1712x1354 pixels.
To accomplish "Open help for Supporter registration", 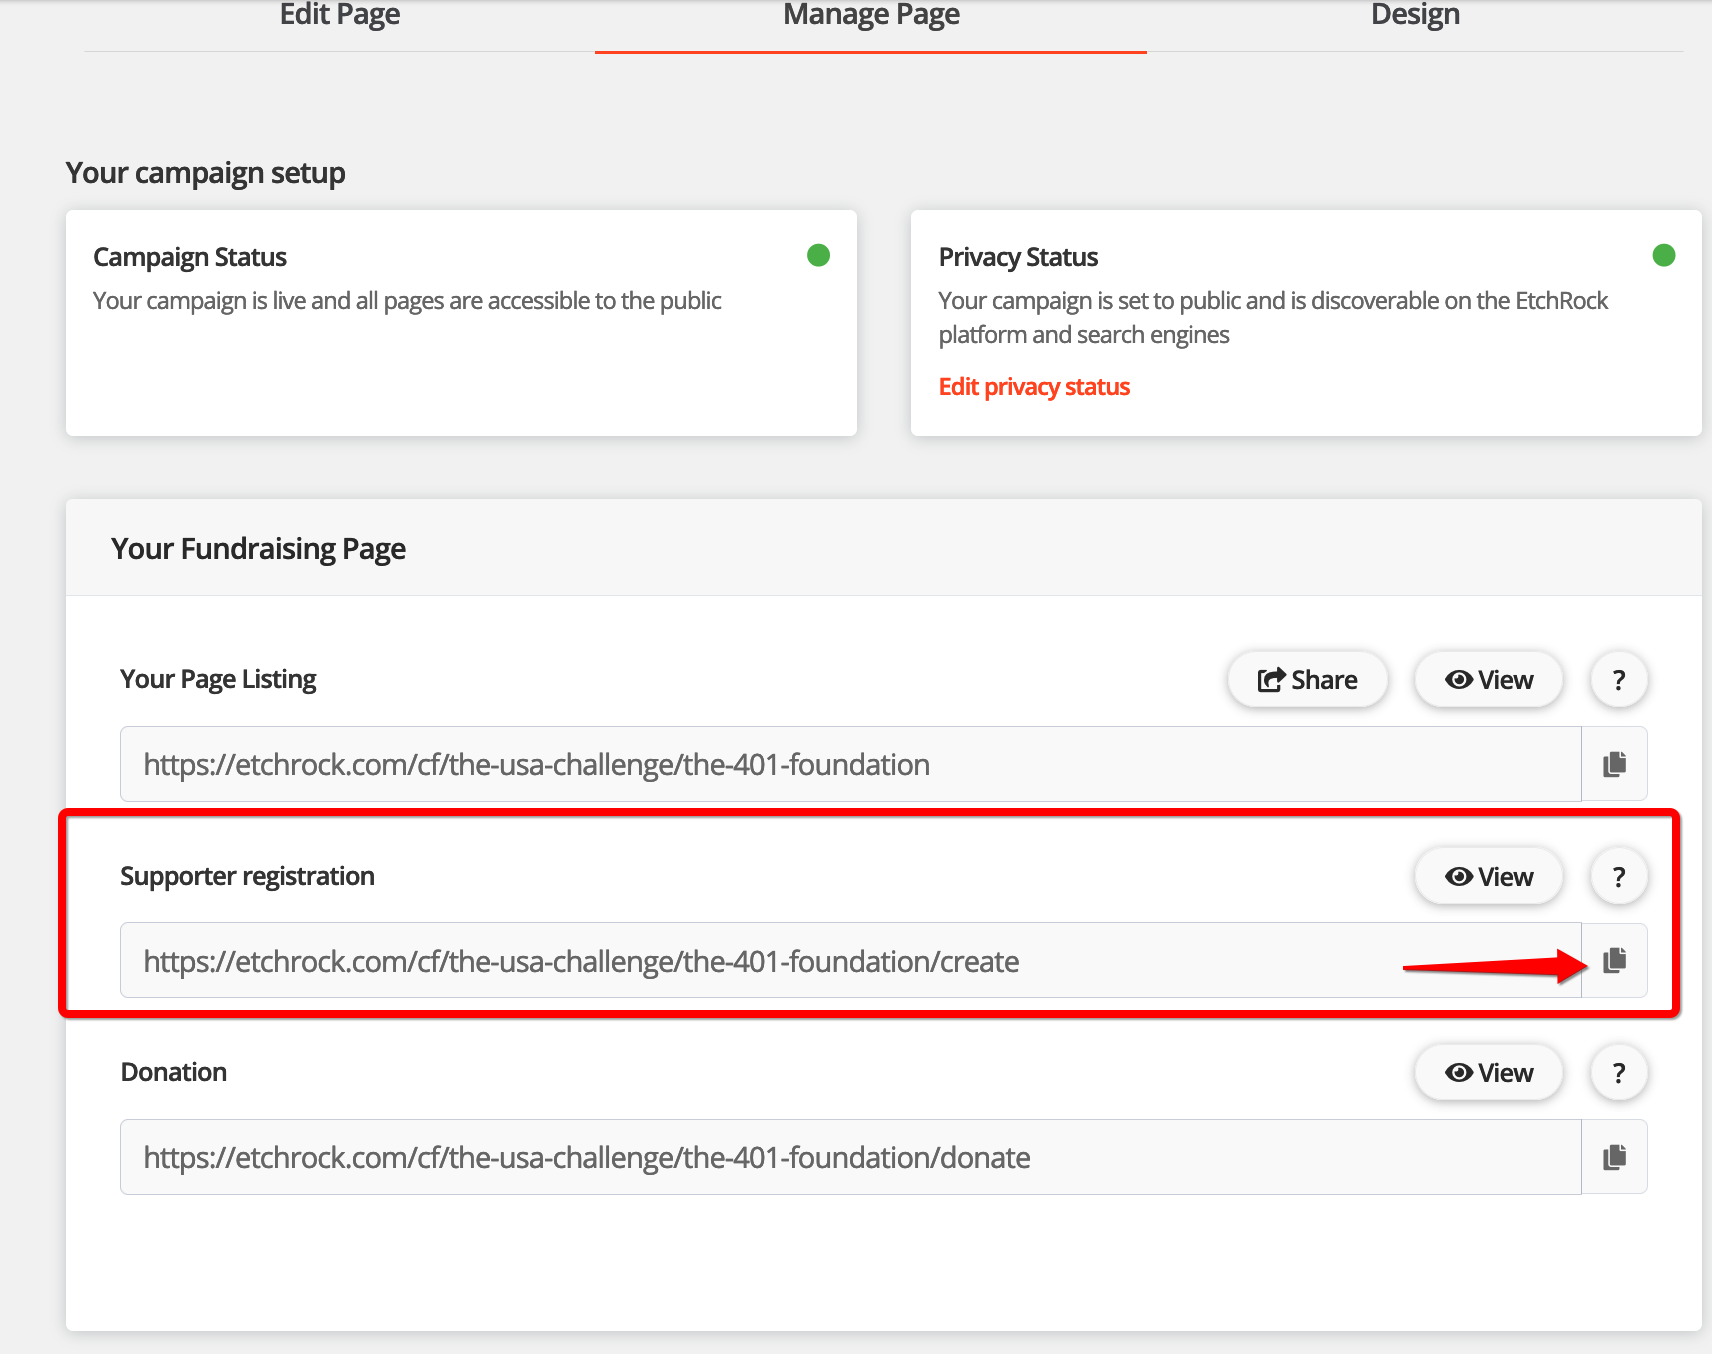I will (x=1618, y=877).
